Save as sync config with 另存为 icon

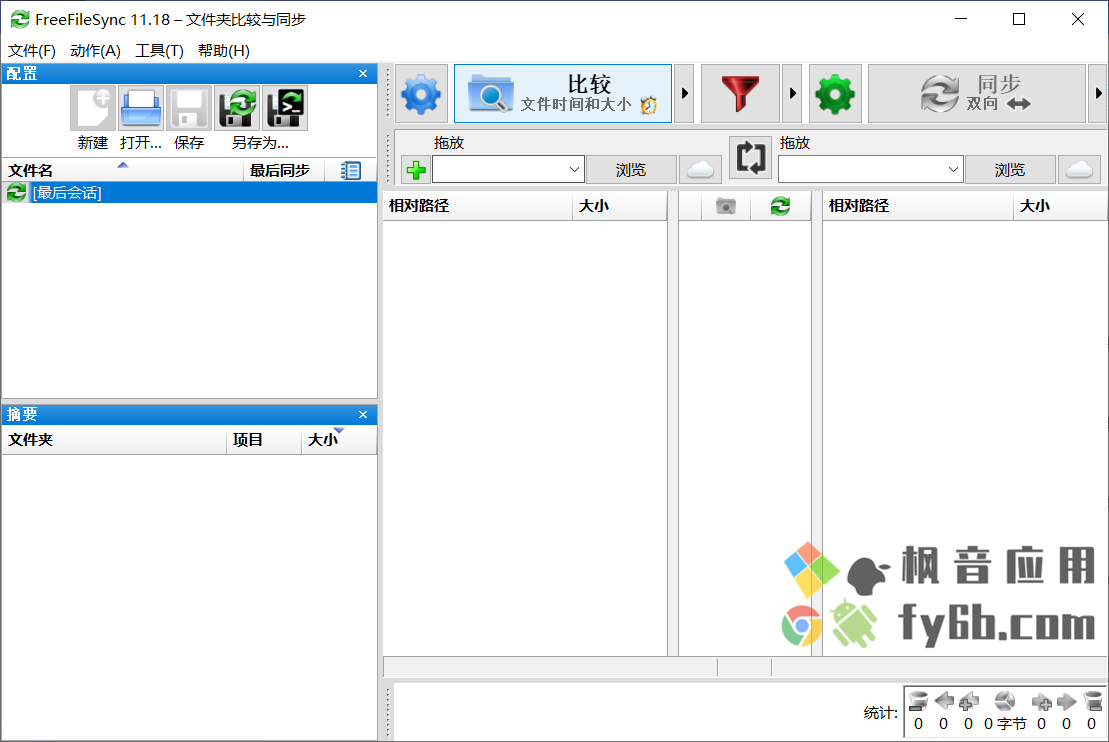coord(237,108)
